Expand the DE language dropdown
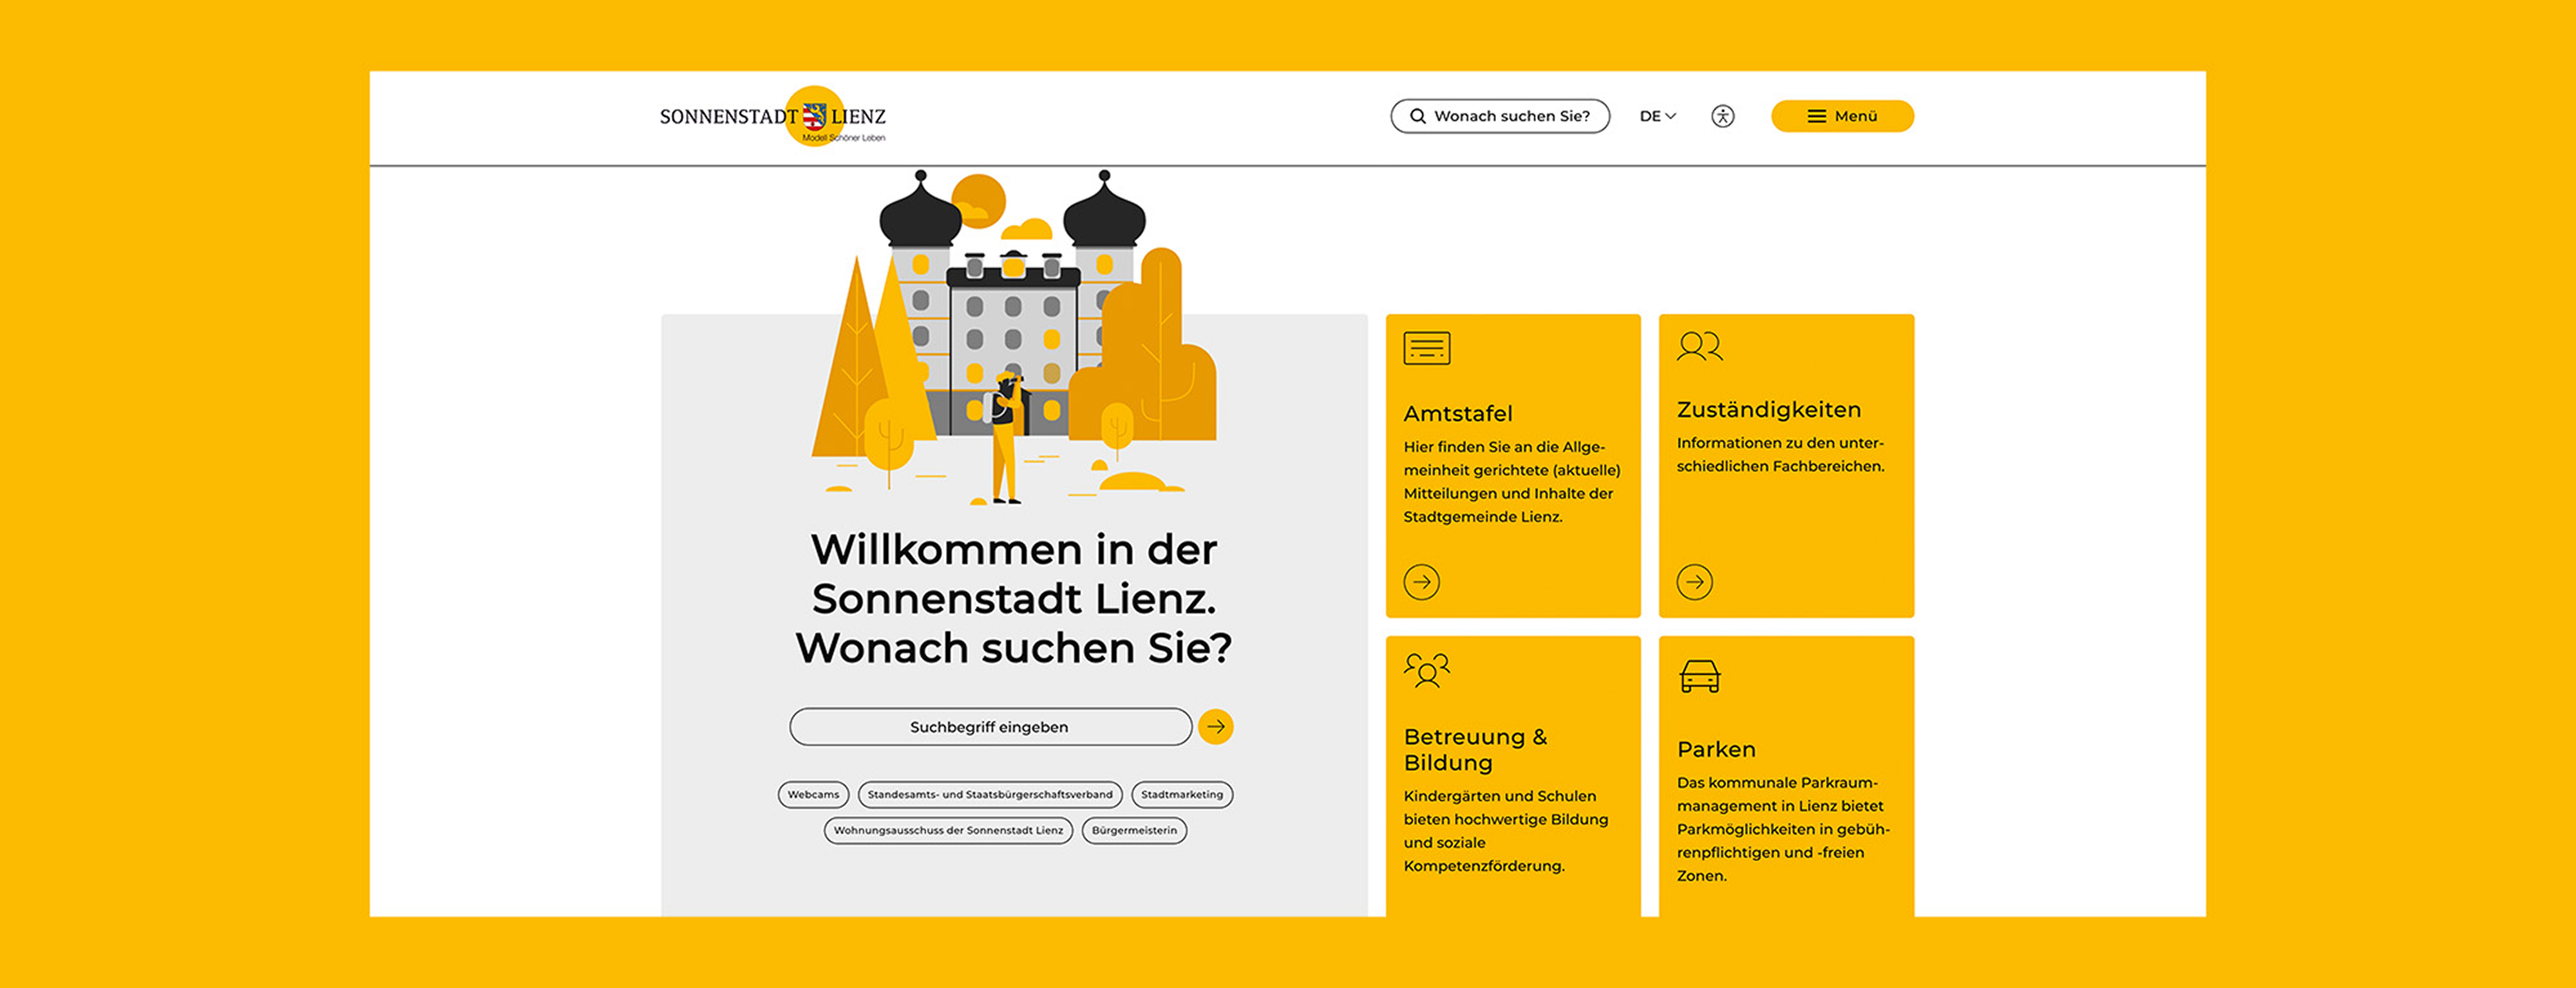 click(x=1657, y=116)
